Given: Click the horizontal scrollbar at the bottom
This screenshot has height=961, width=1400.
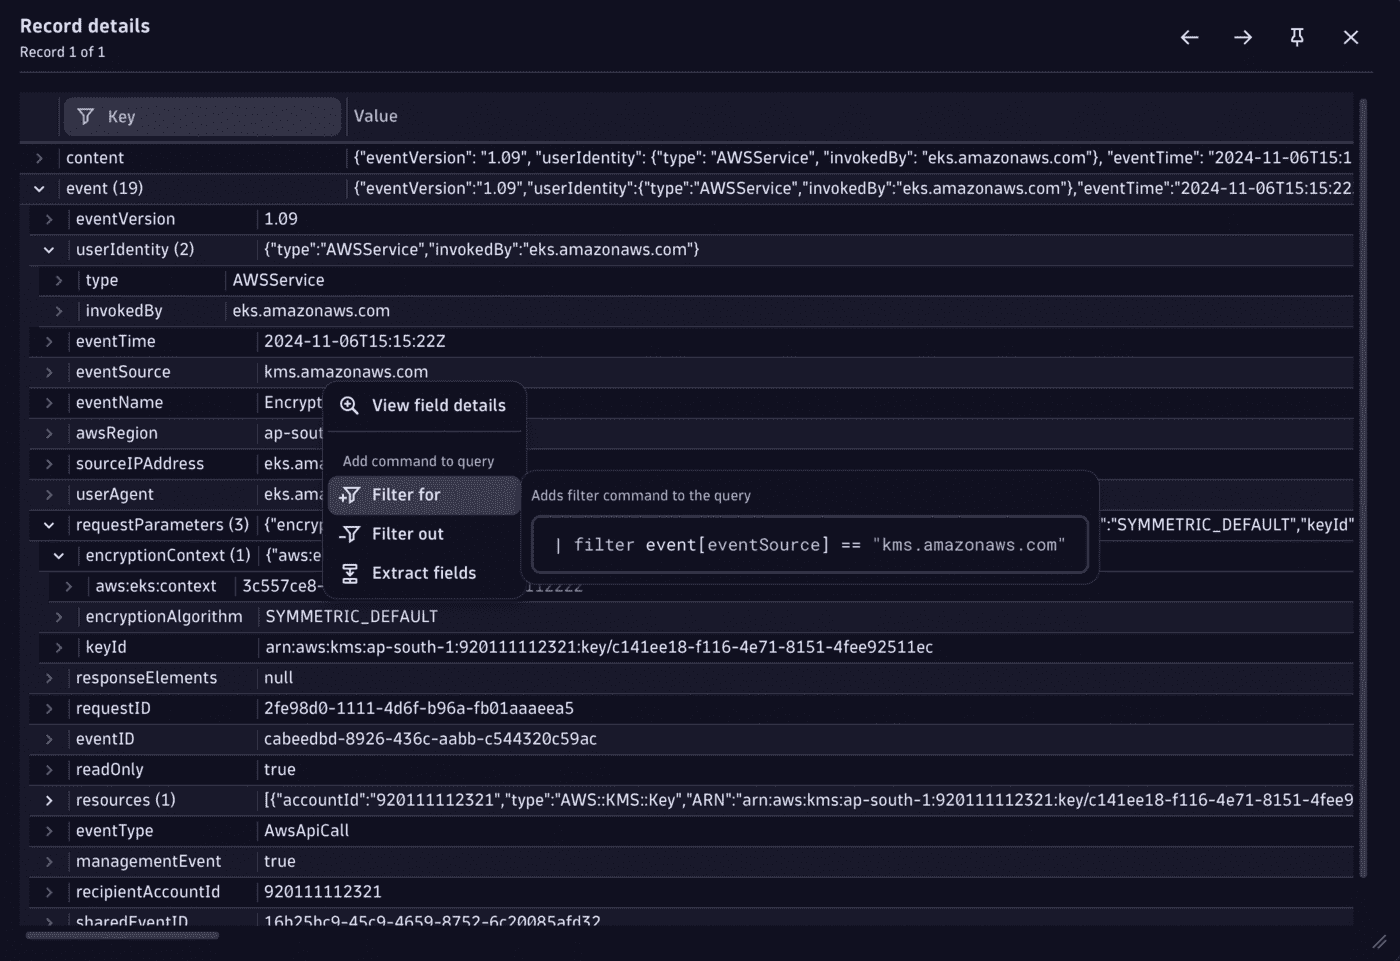Looking at the screenshot, I should pos(122,936).
